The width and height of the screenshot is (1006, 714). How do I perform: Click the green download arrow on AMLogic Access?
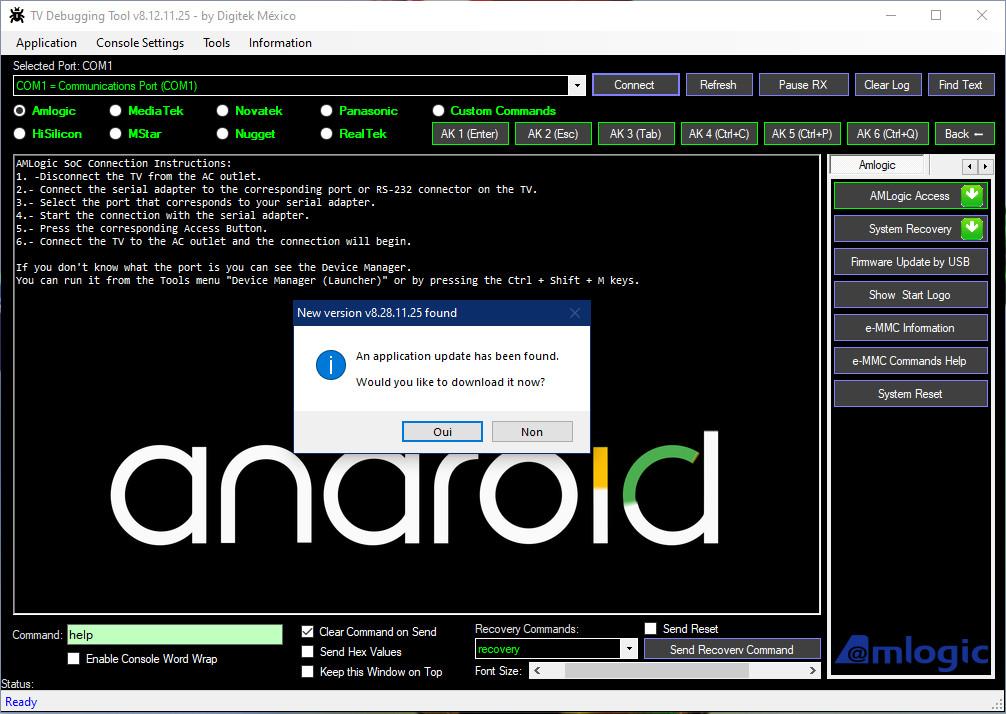[972, 196]
